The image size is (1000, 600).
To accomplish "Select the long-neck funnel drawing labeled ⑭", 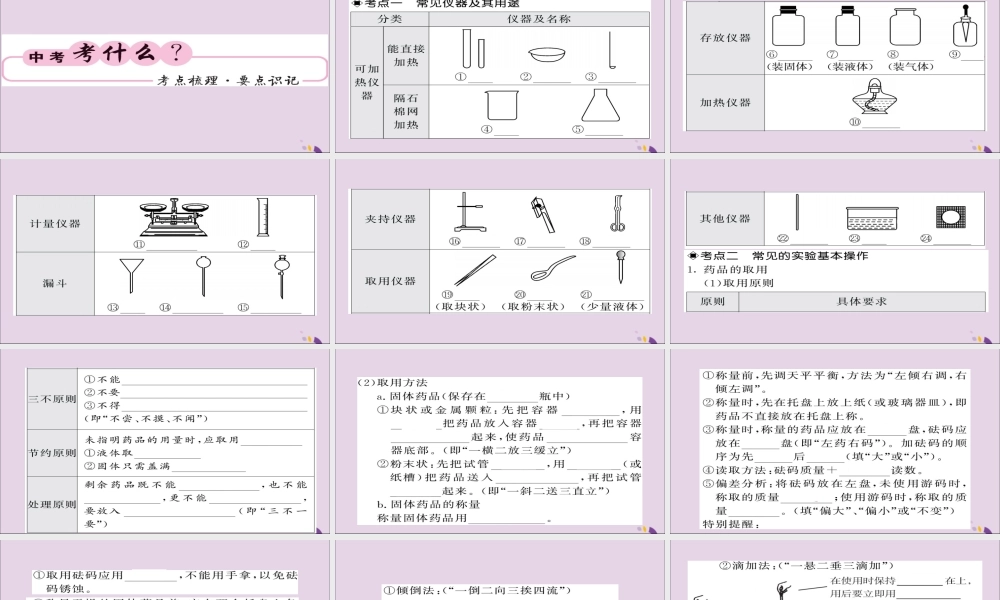I will [203, 276].
